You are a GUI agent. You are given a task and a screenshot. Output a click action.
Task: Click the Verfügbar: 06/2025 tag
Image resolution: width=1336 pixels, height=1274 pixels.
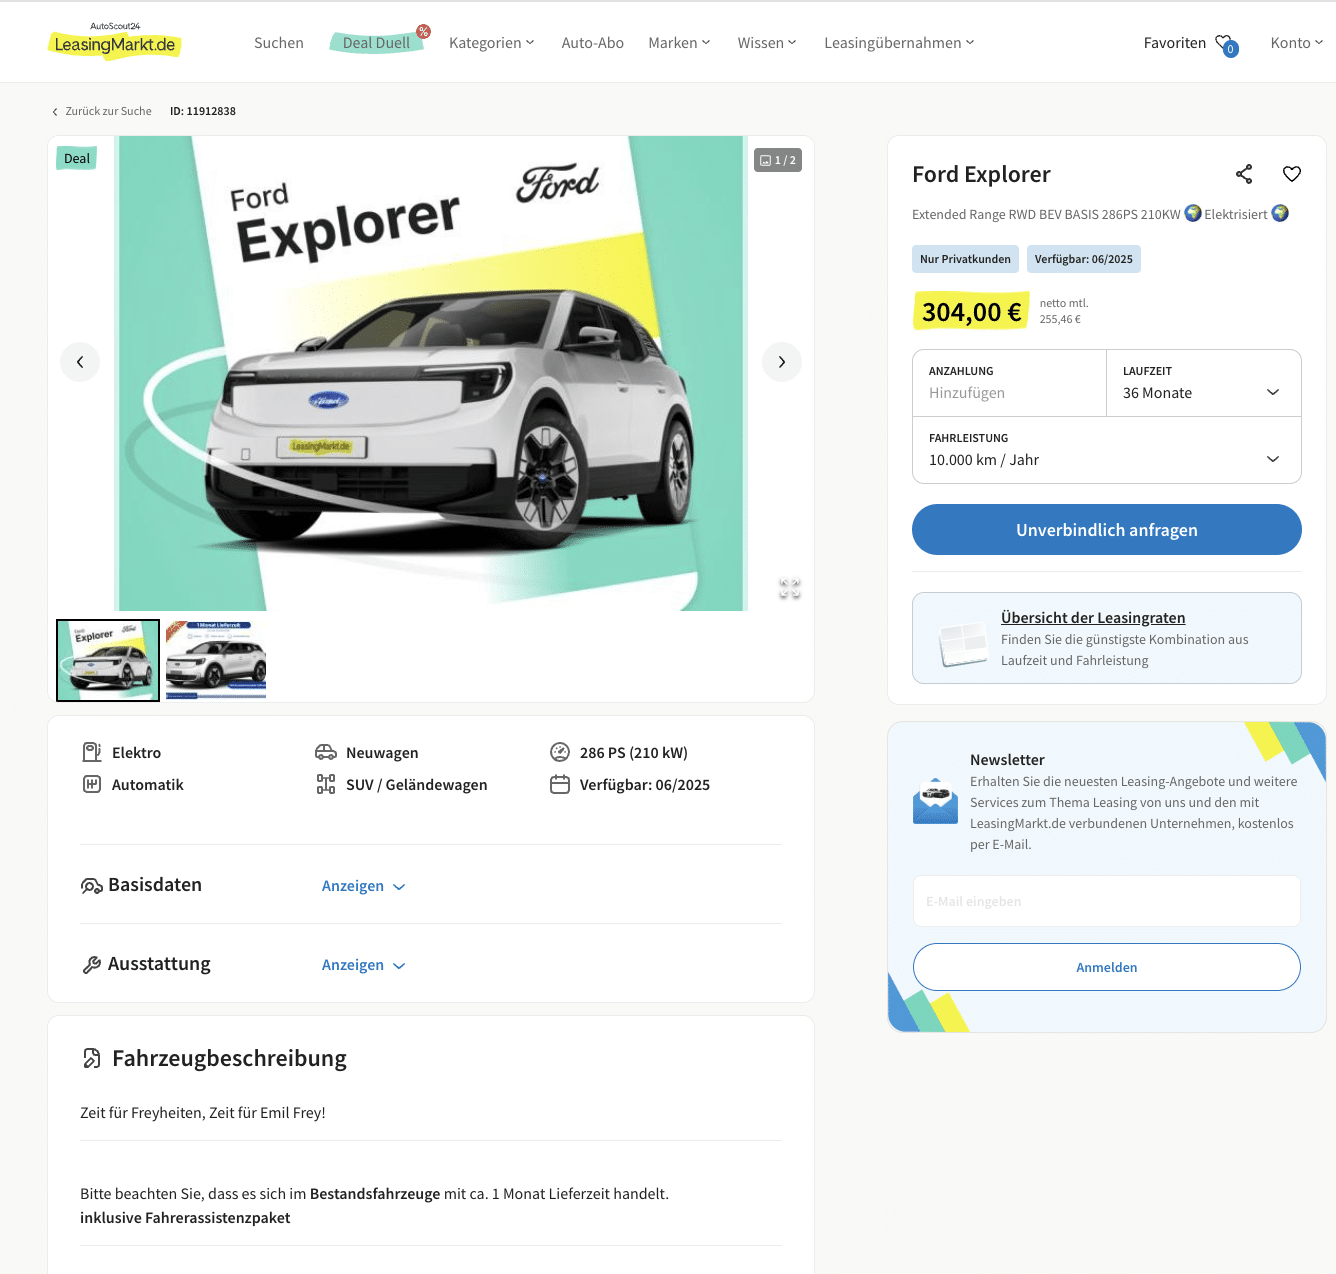(1083, 259)
